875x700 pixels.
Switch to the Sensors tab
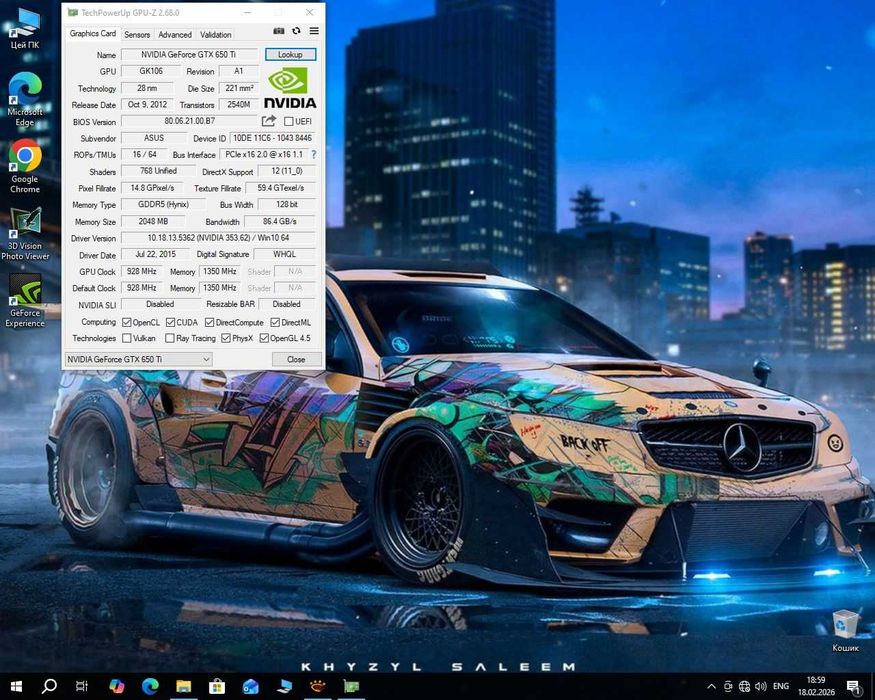[137, 34]
